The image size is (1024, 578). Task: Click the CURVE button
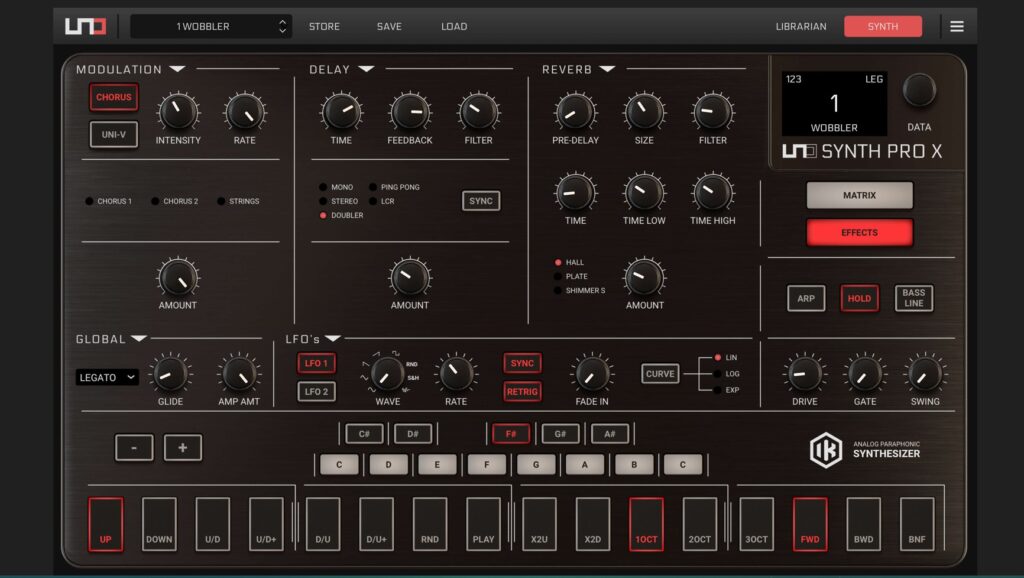[x=660, y=374]
